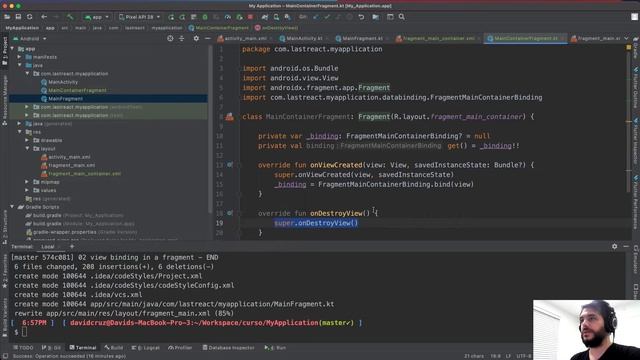Expand the manifests folder

click(20, 57)
